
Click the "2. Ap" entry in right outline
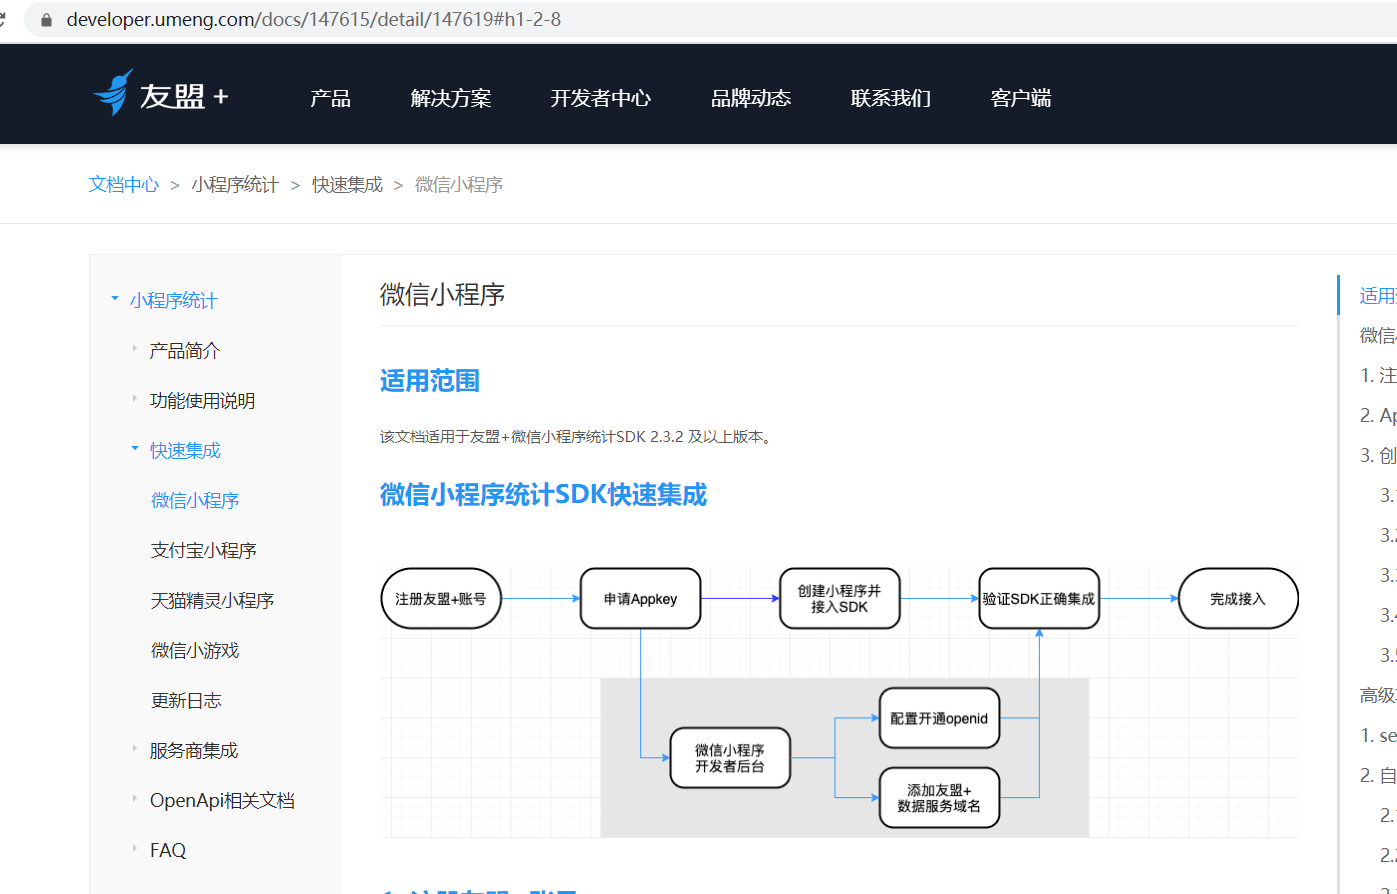tap(1378, 415)
